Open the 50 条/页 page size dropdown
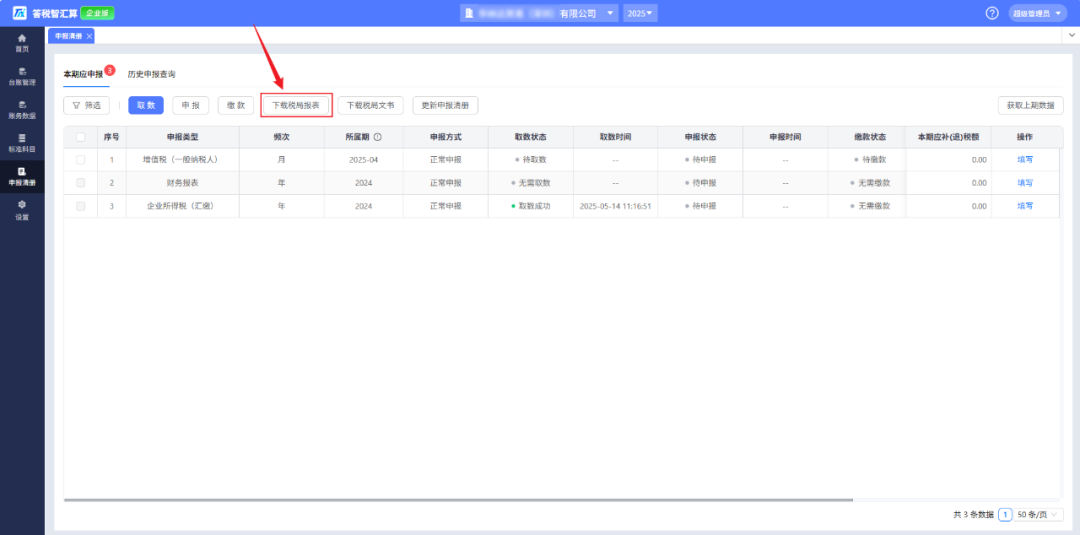This screenshot has height=535, width=1080. [1038, 514]
